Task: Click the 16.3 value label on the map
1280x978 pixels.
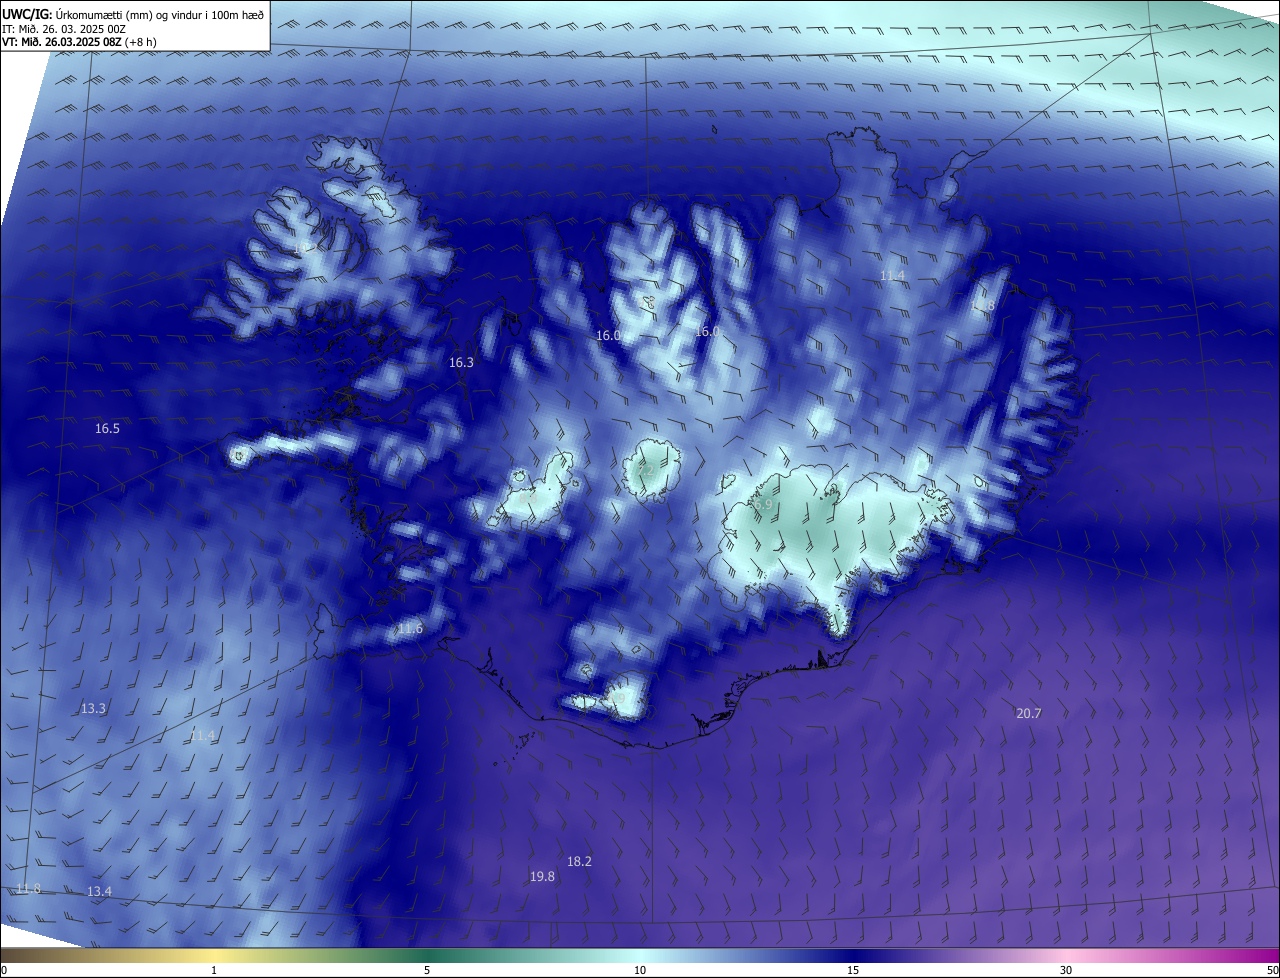Action: point(461,363)
